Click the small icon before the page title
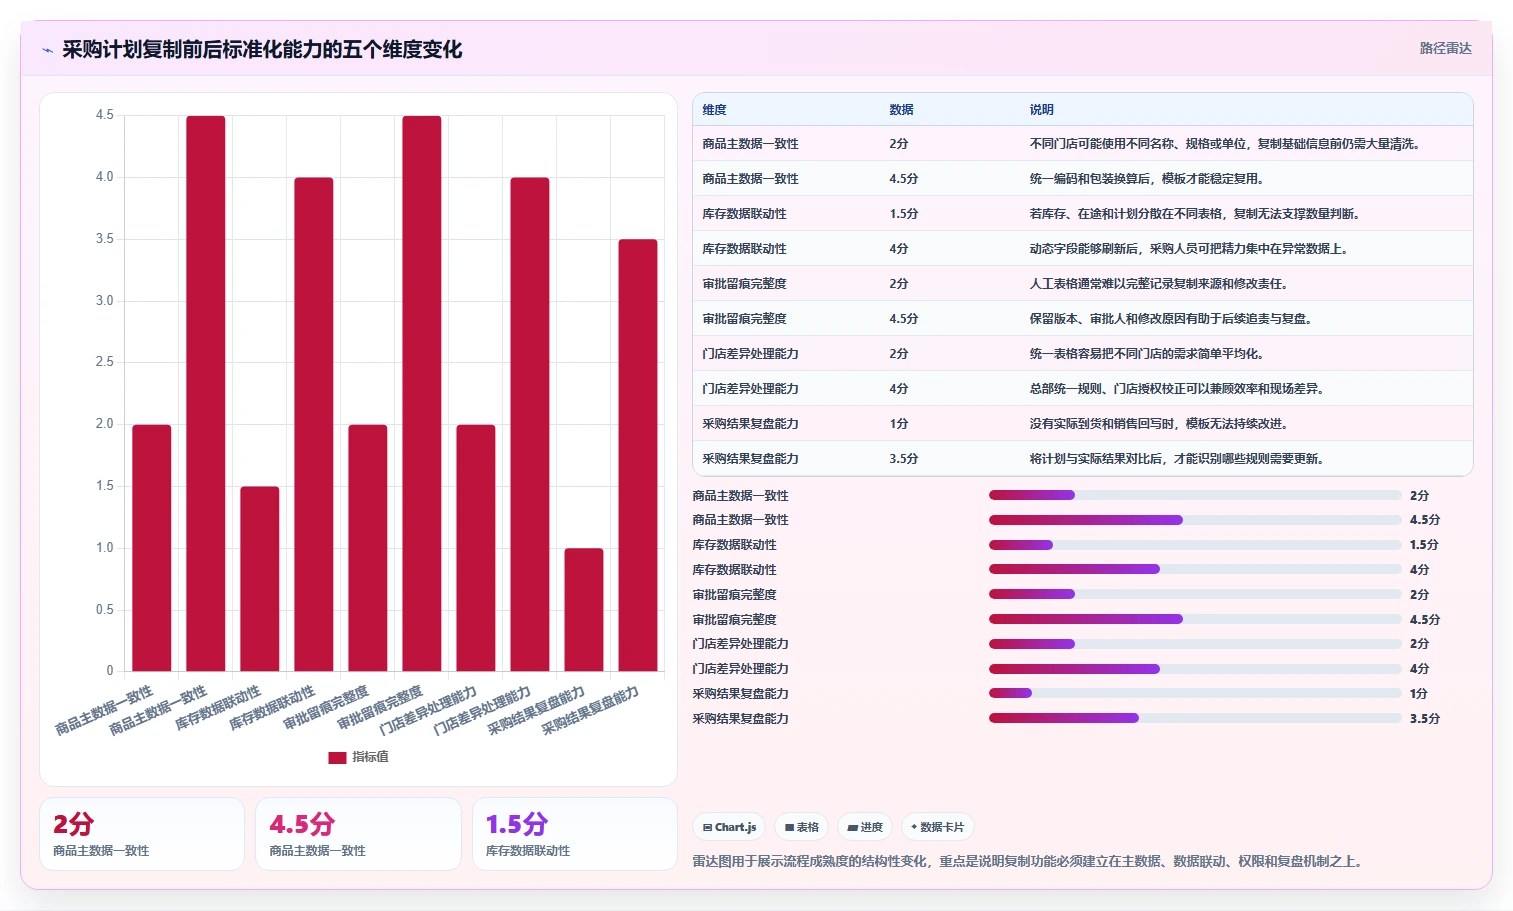The image size is (1513, 911). pos(47,50)
